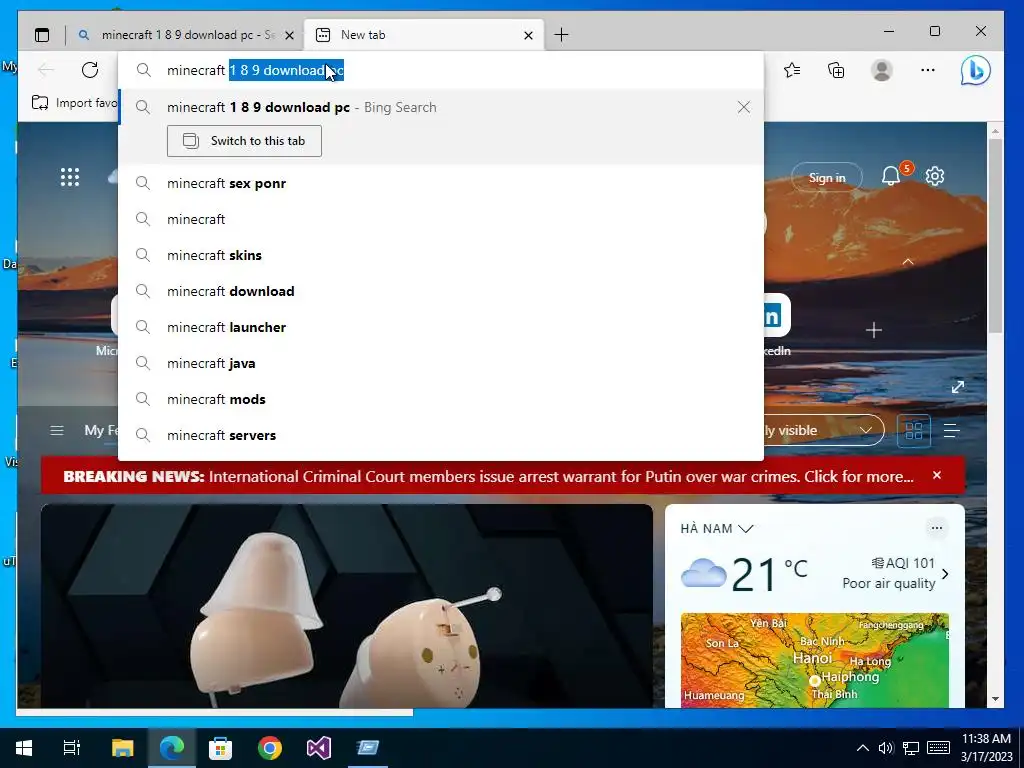Screen dimensions: 1024x768
Task: Open the notifications bell icon
Action: tap(891, 176)
